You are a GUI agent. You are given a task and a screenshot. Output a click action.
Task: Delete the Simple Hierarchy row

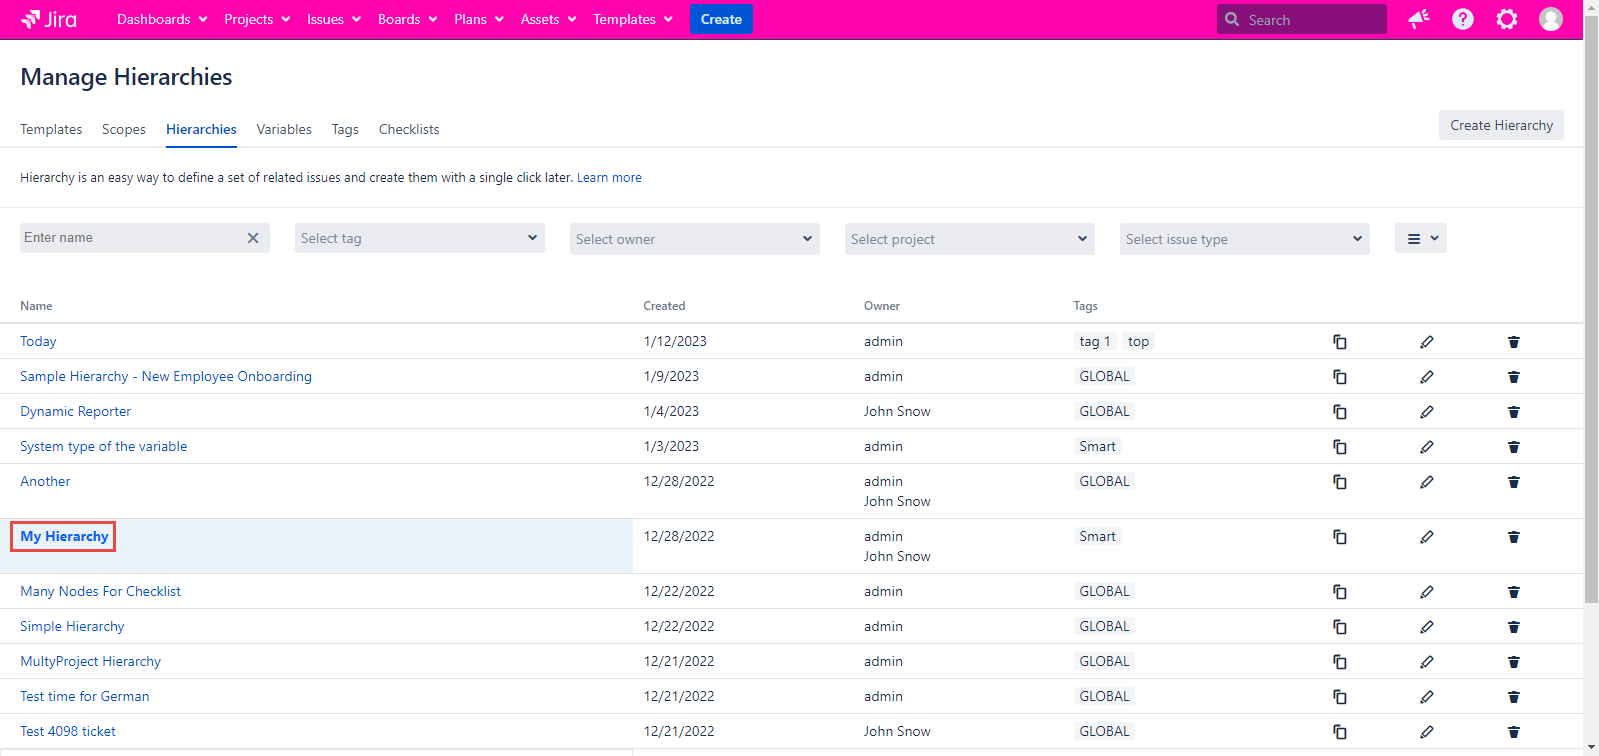point(1513,627)
